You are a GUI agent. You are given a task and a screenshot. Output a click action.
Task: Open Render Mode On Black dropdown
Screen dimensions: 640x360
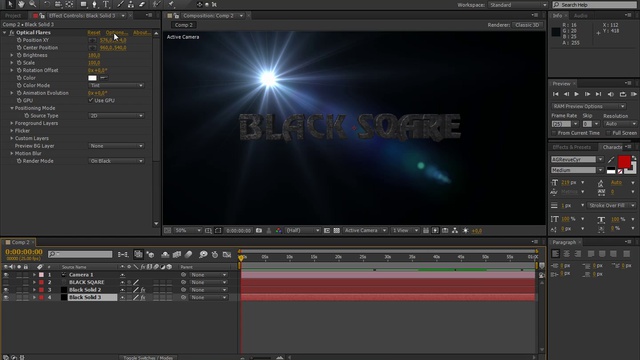pyautogui.click(x=116, y=161)
